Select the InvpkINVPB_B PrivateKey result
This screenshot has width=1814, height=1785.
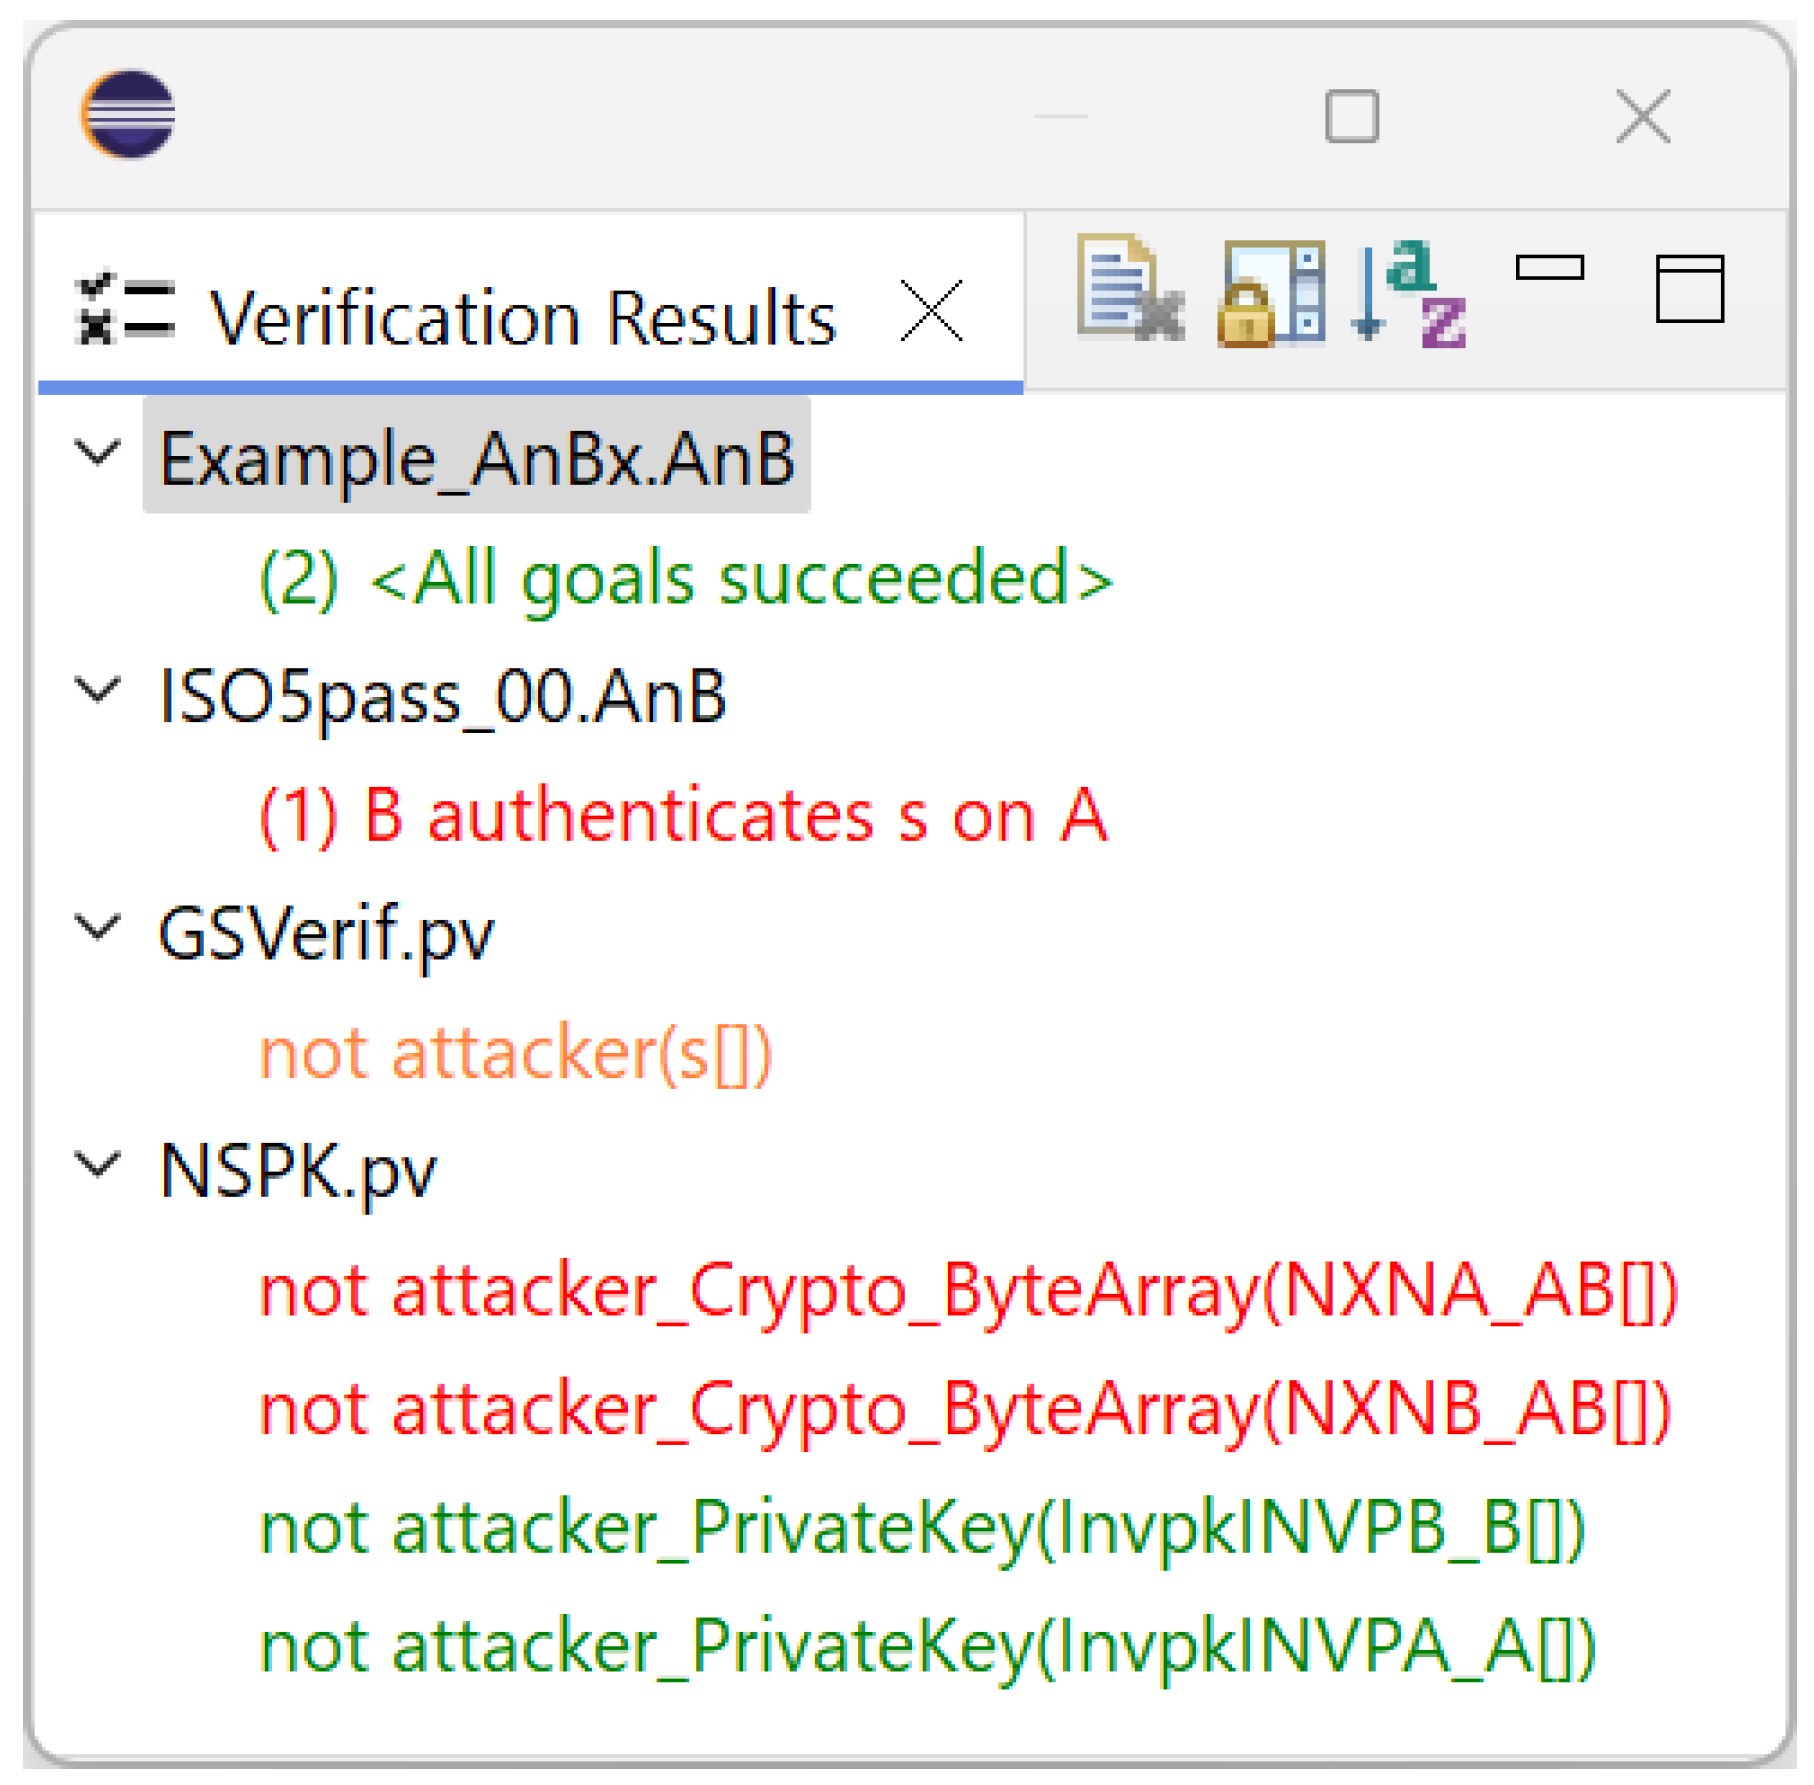pos(922,1528)
